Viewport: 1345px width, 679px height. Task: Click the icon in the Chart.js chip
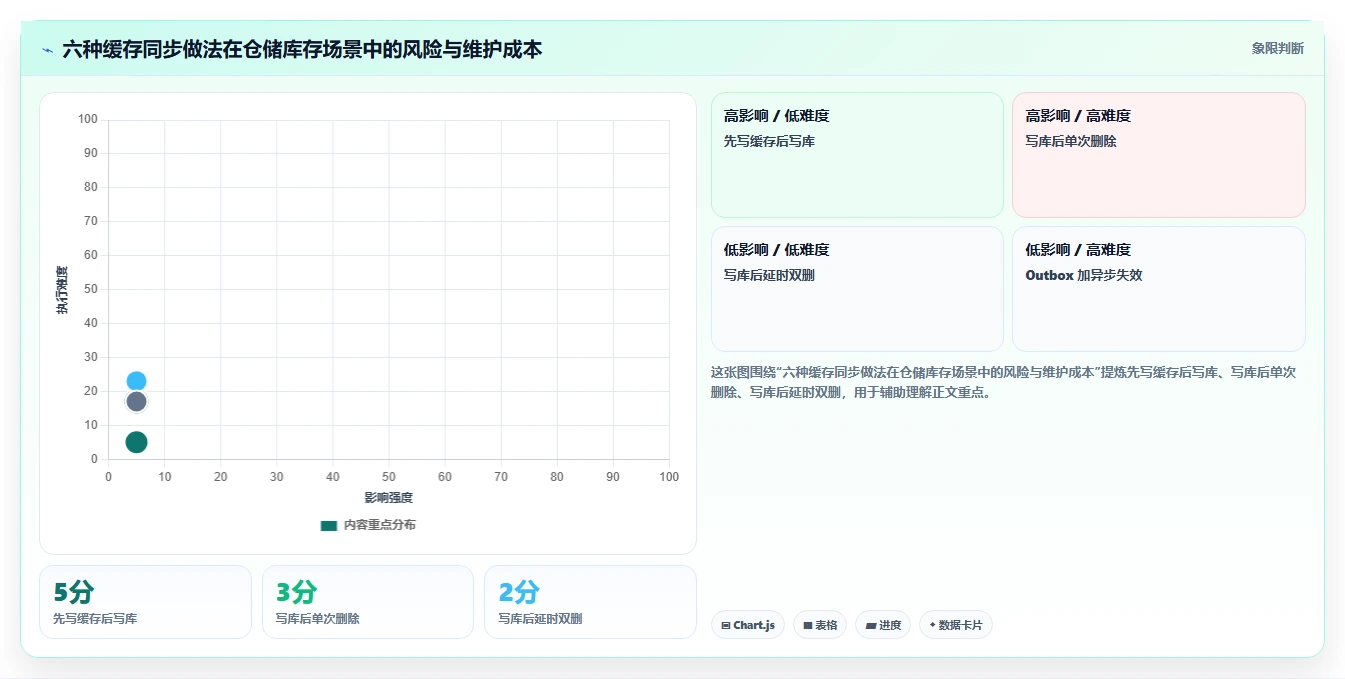[x=725, y=626]
